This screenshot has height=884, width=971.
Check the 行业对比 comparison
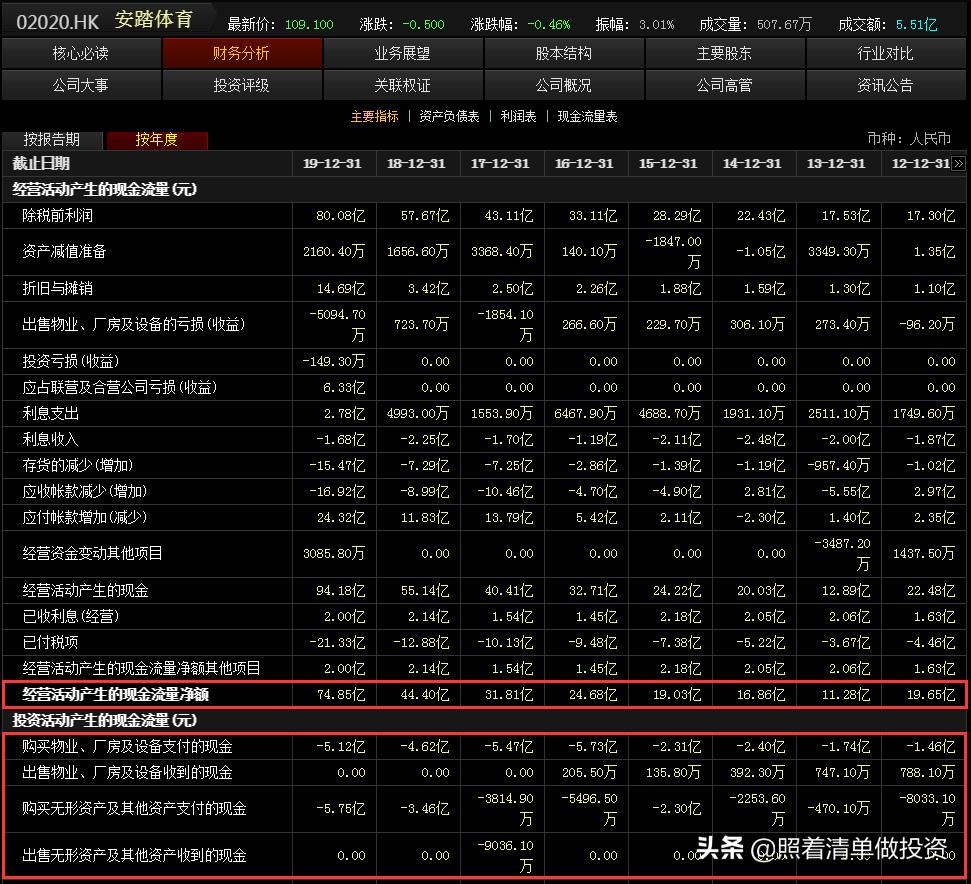[x=885, y=53]
